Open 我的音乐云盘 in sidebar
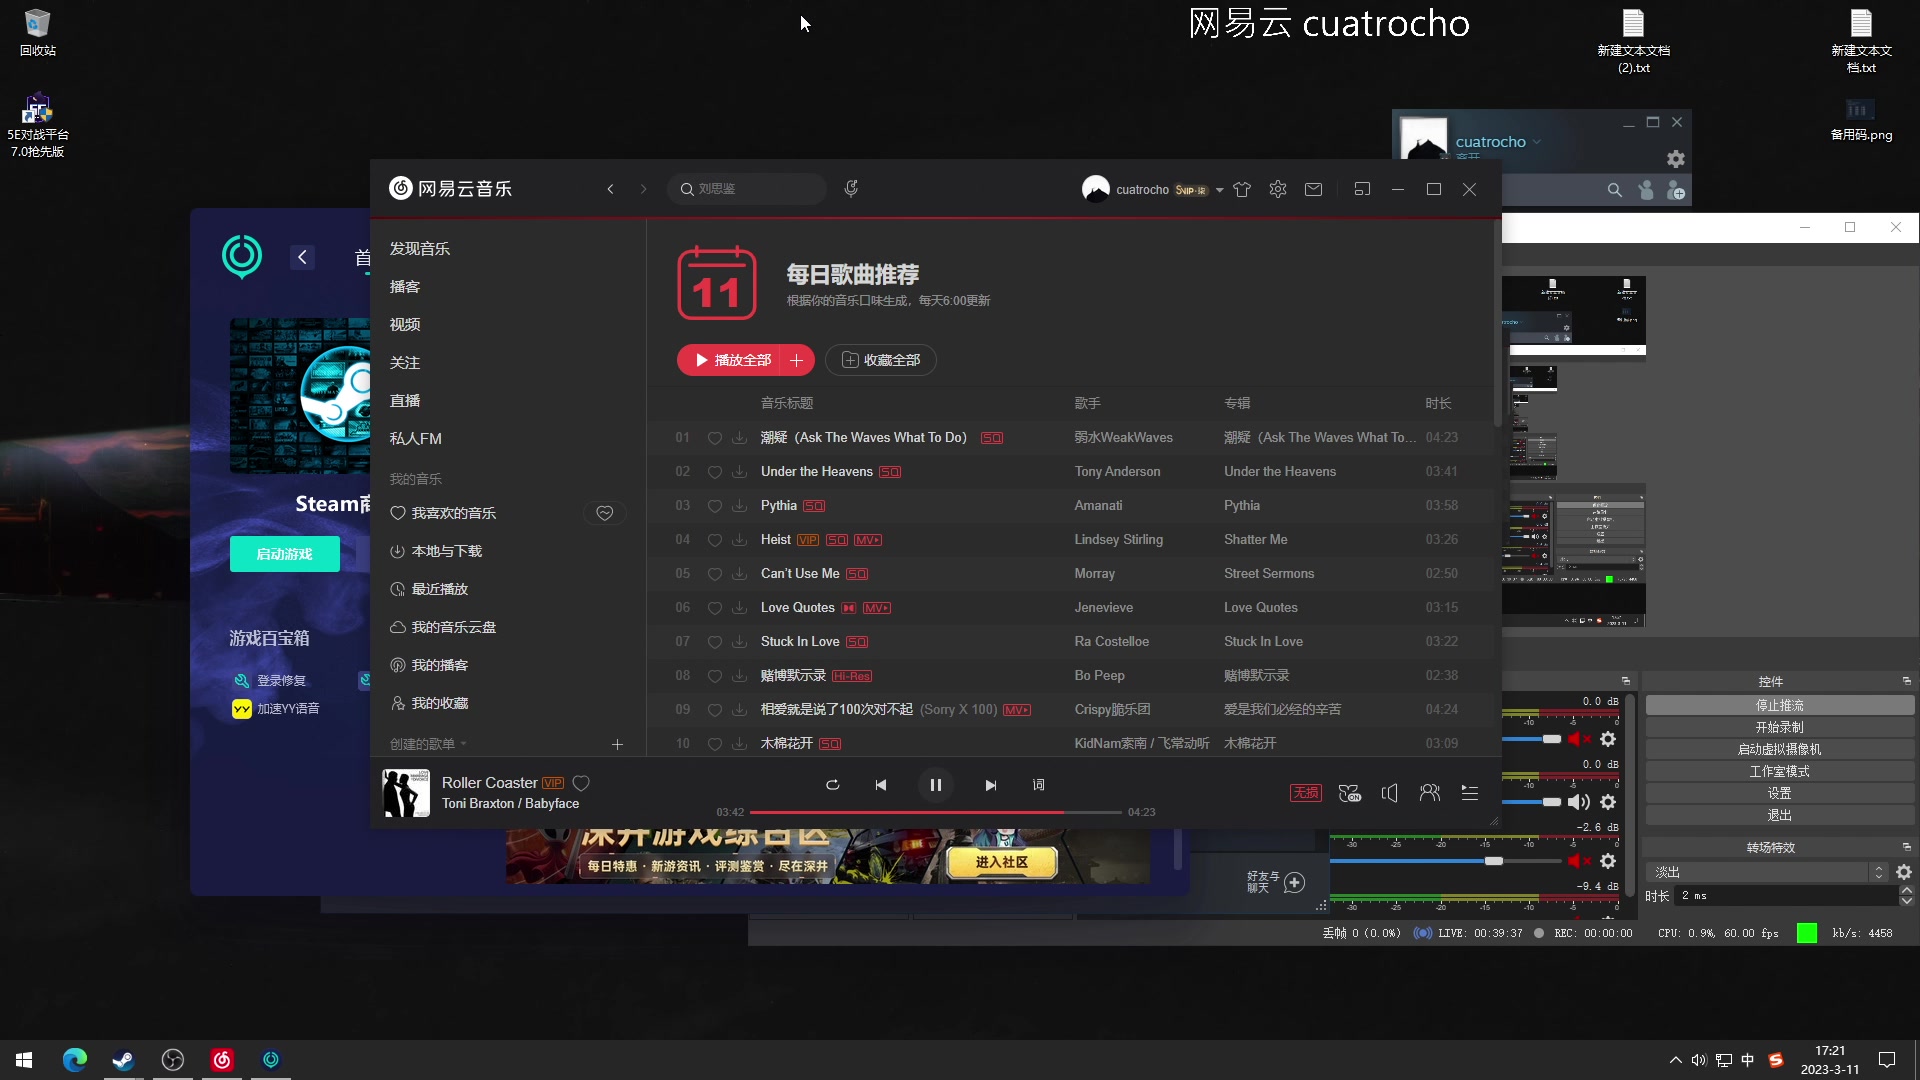The image size is (1920, 1080). coord(454,627)
